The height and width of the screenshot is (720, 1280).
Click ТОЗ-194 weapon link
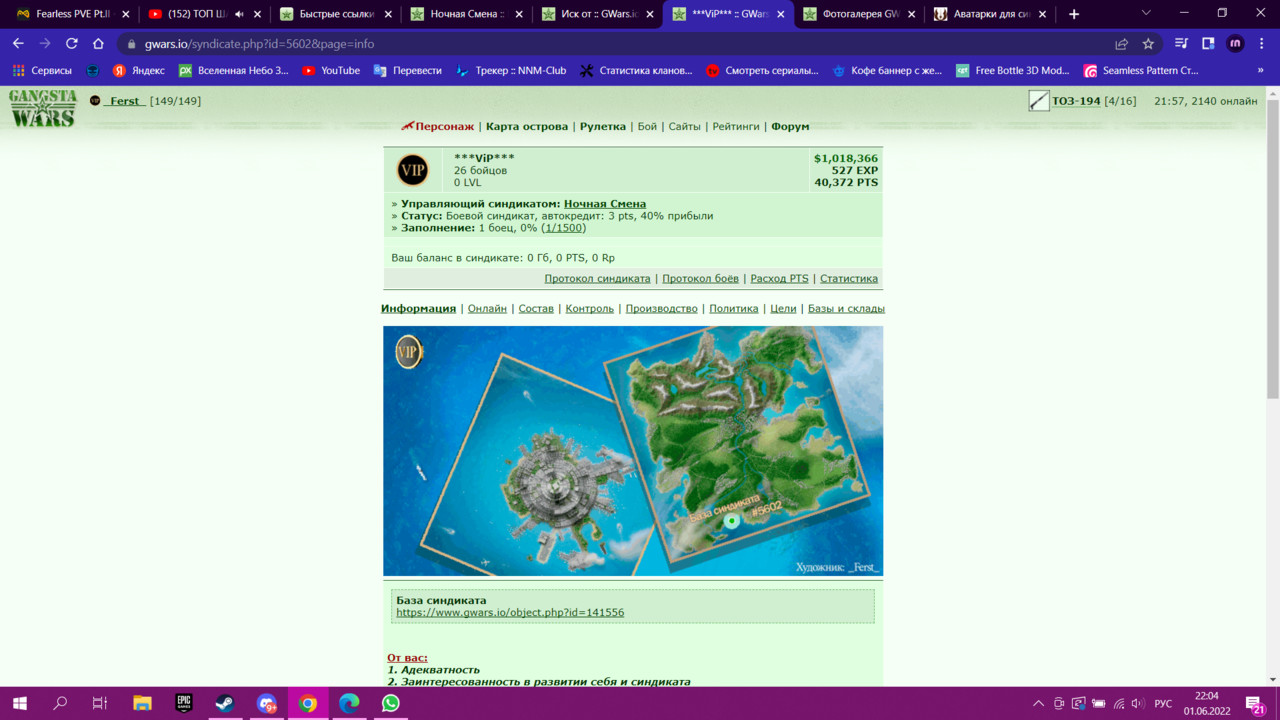[x=1076, y=101]
